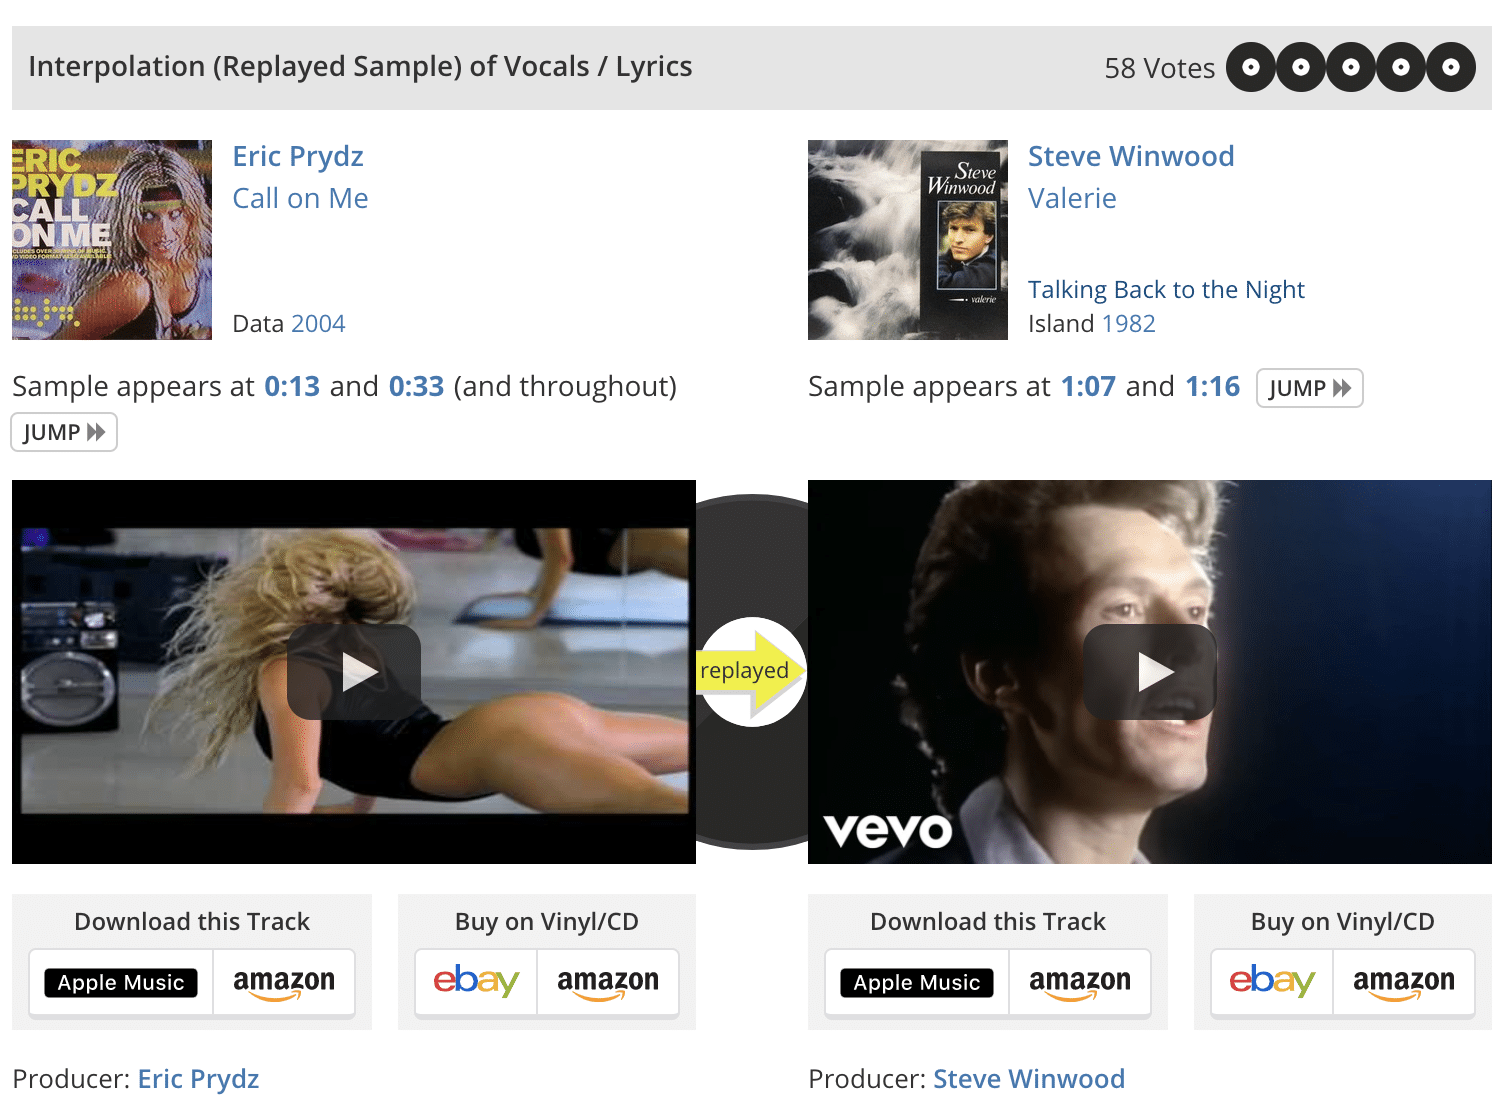The image size is (1504, 1104).
Task: Open the Eric Prydz artist link
Action: 298,157
